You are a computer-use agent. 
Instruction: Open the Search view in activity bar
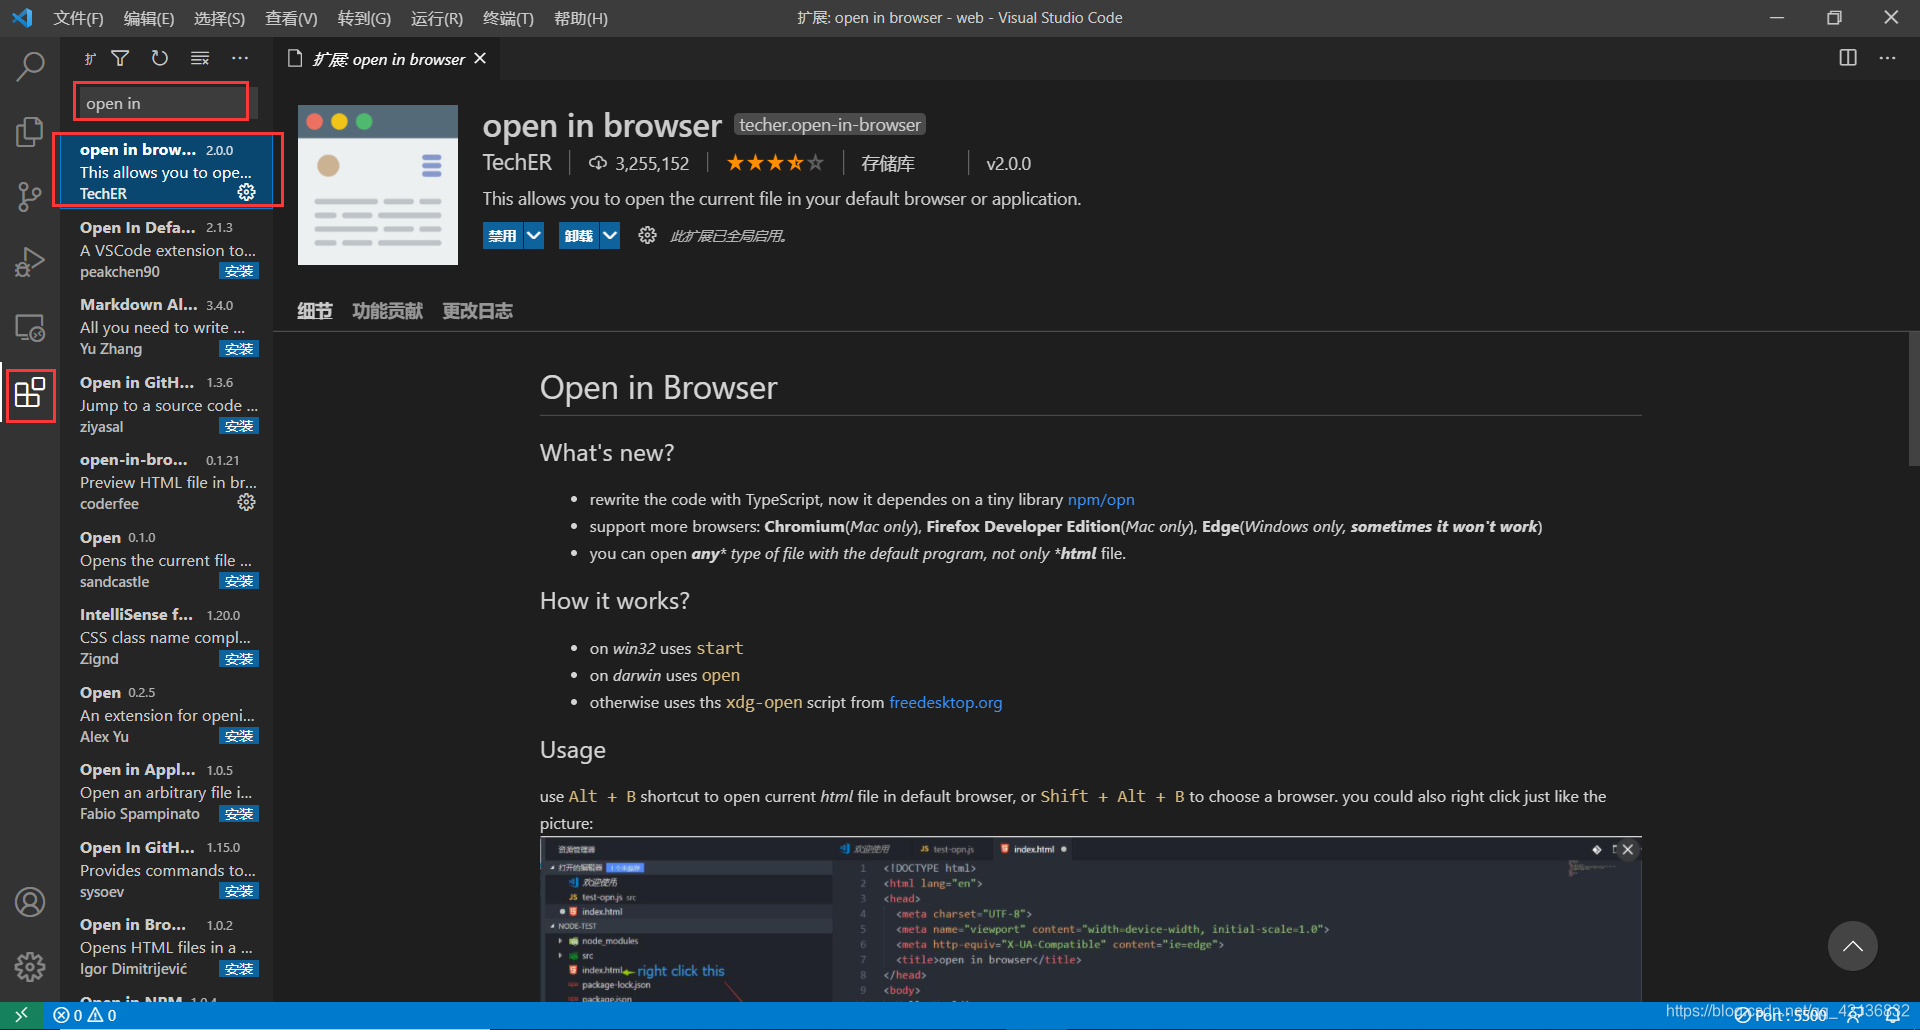coord(30,67)
